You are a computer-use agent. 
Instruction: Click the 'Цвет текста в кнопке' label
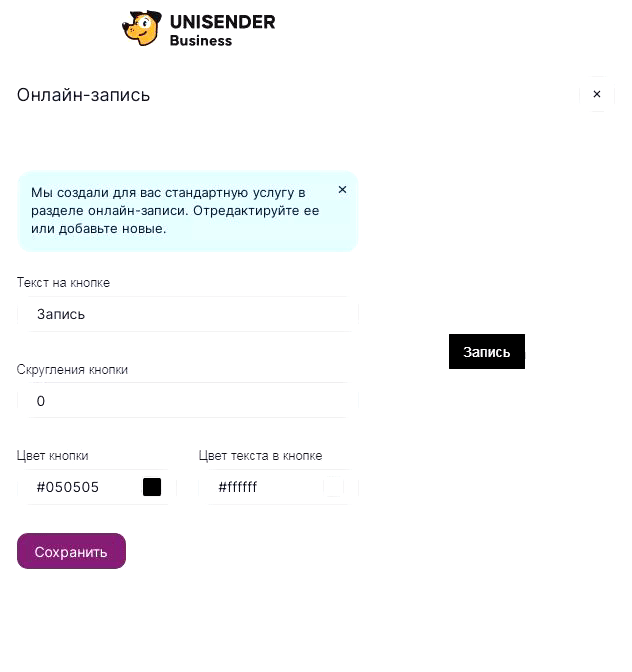(260, 456)
